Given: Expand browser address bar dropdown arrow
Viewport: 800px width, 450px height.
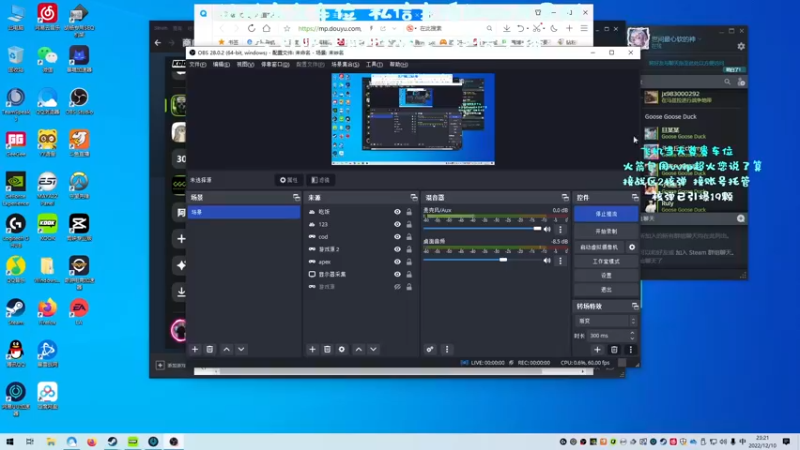Looking at the screenshot, I should coord(394,29).
